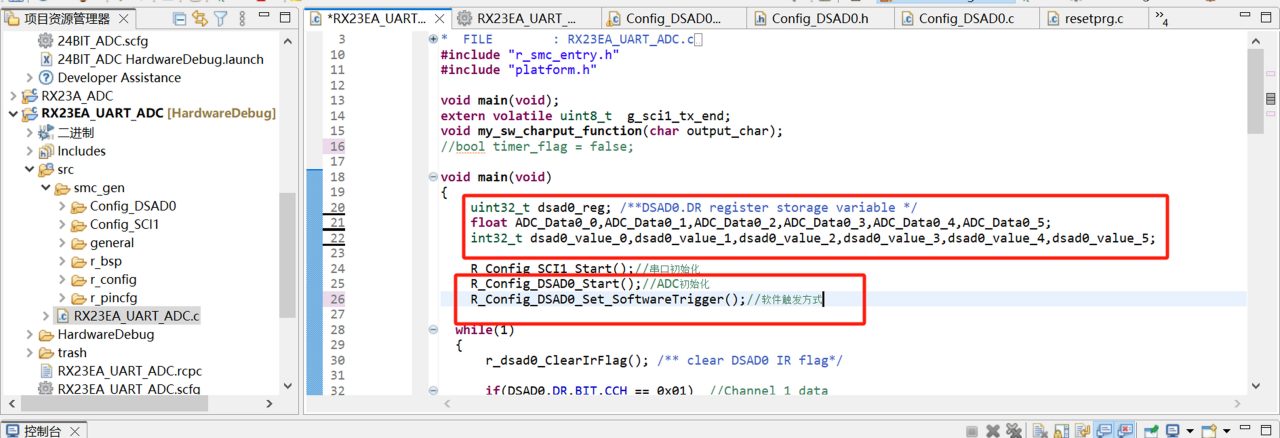The image size is (1280, 438).
Task: Open project explorer view menu (three dots)
Action: [x=240, y=18]
